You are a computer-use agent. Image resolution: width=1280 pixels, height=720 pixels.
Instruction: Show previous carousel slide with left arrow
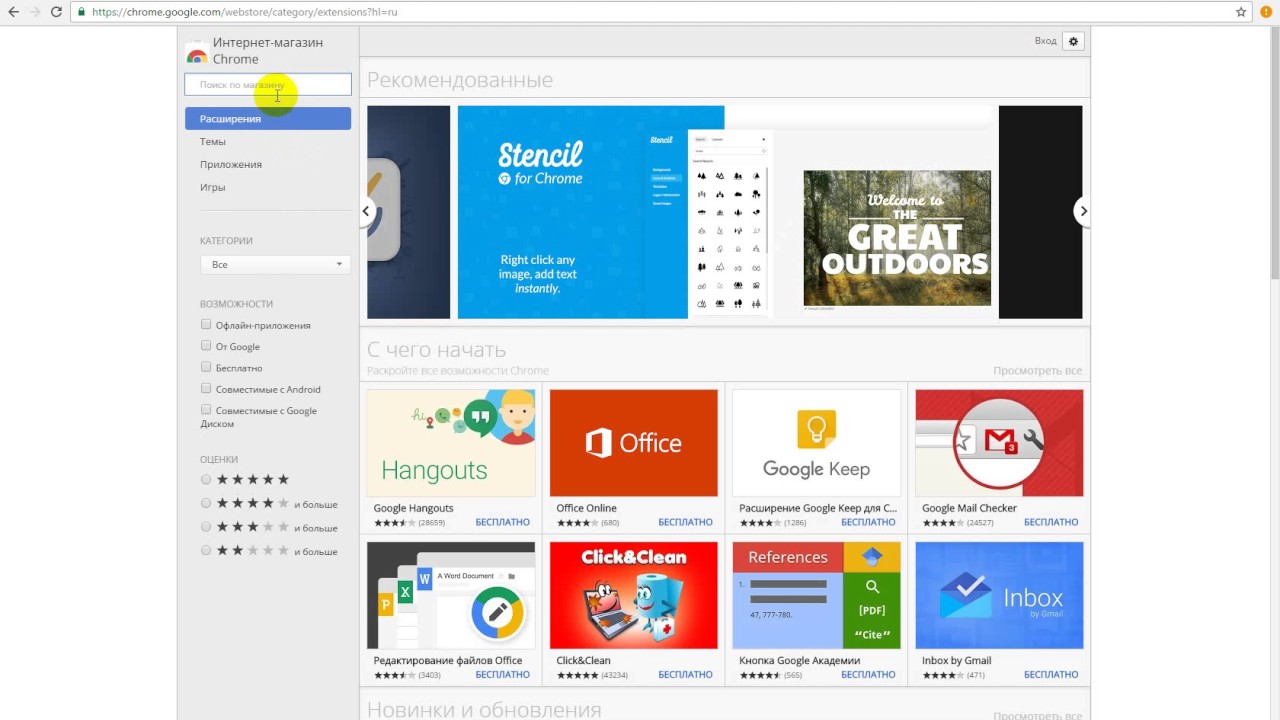(x=366, y=211)
